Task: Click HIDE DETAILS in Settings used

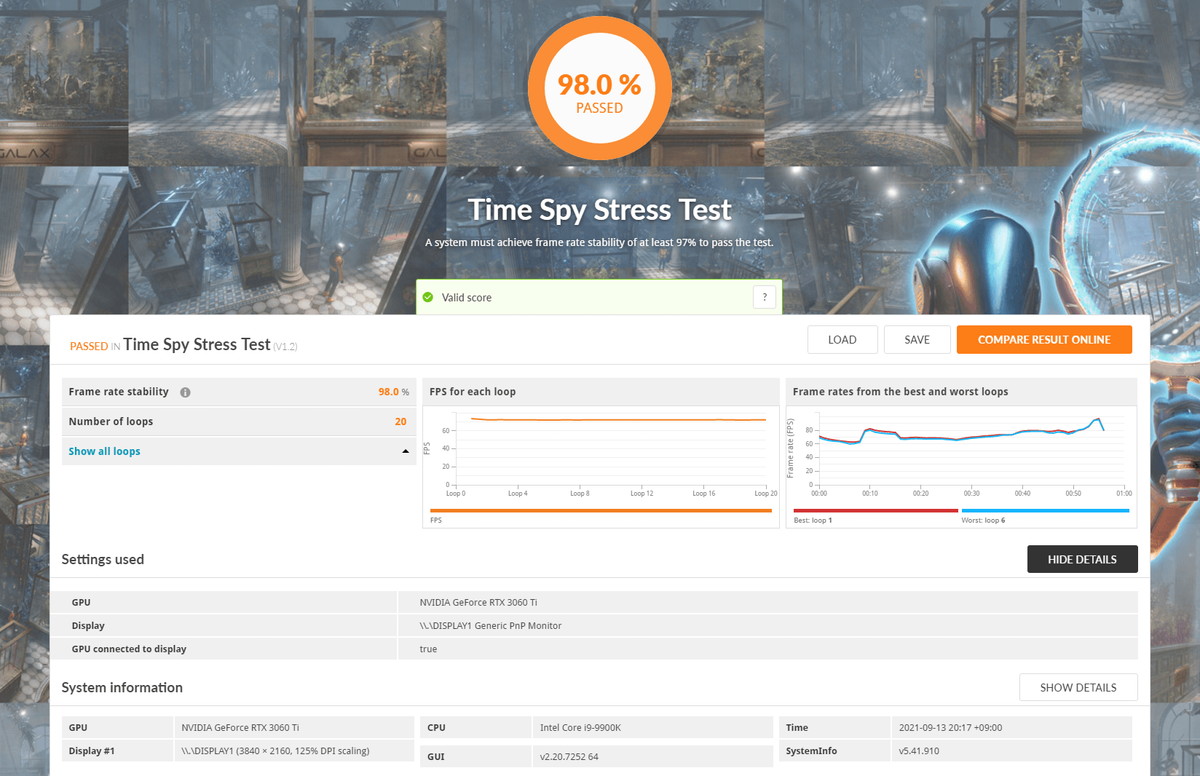Action: coord(1082,559)
